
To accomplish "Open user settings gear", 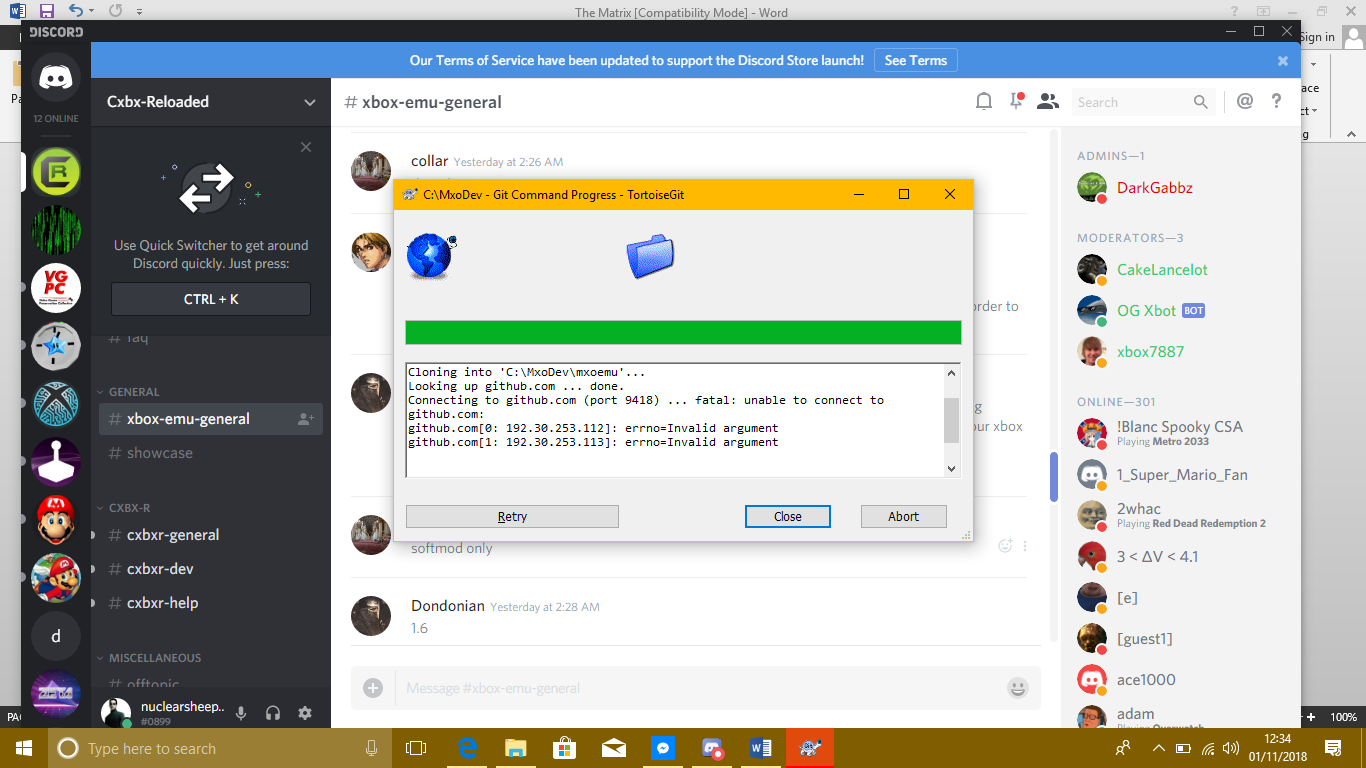I will coord(305,713).
